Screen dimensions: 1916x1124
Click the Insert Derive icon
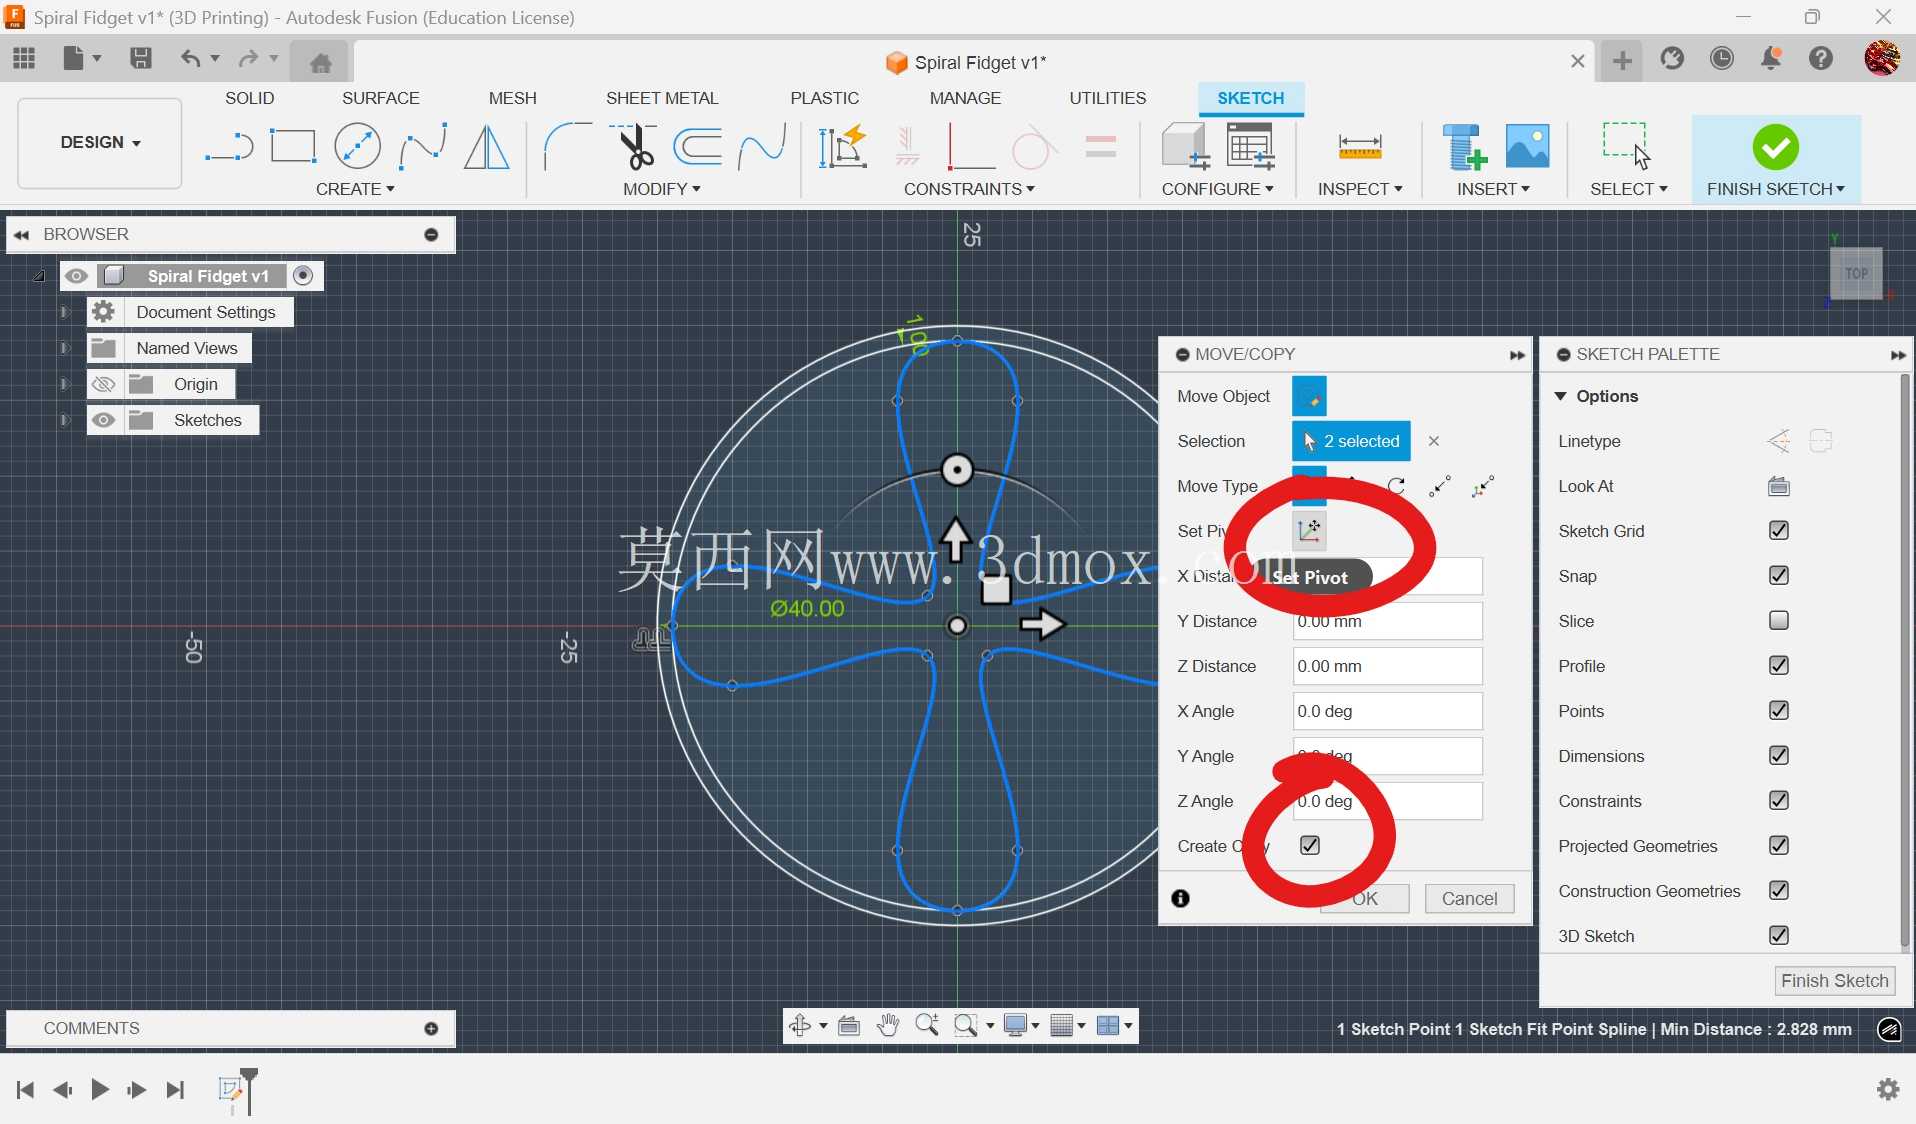point(1464,147)
